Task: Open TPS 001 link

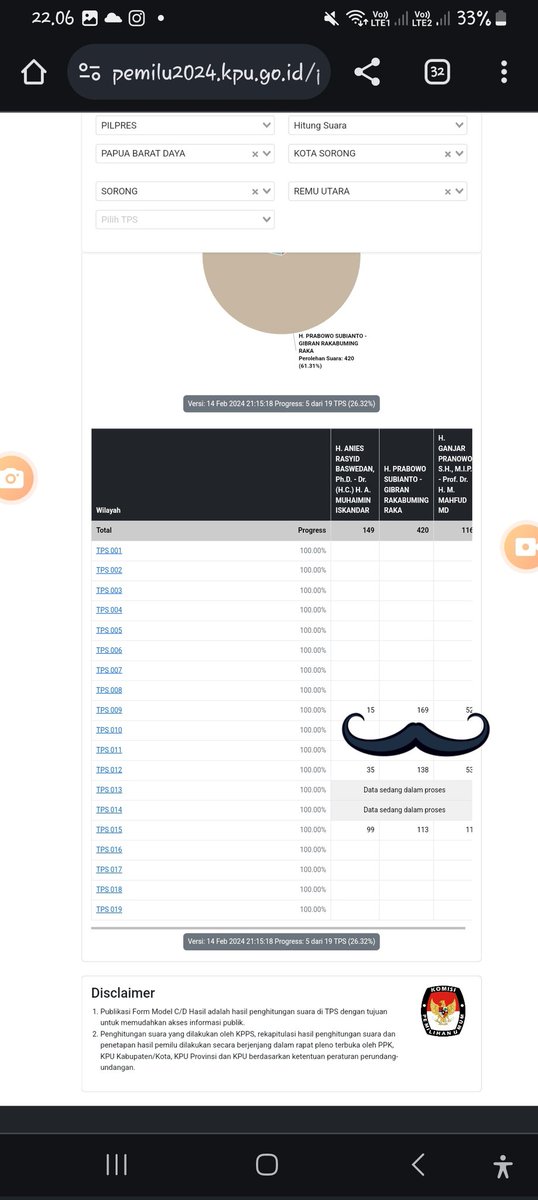Action: pos(109,551)
